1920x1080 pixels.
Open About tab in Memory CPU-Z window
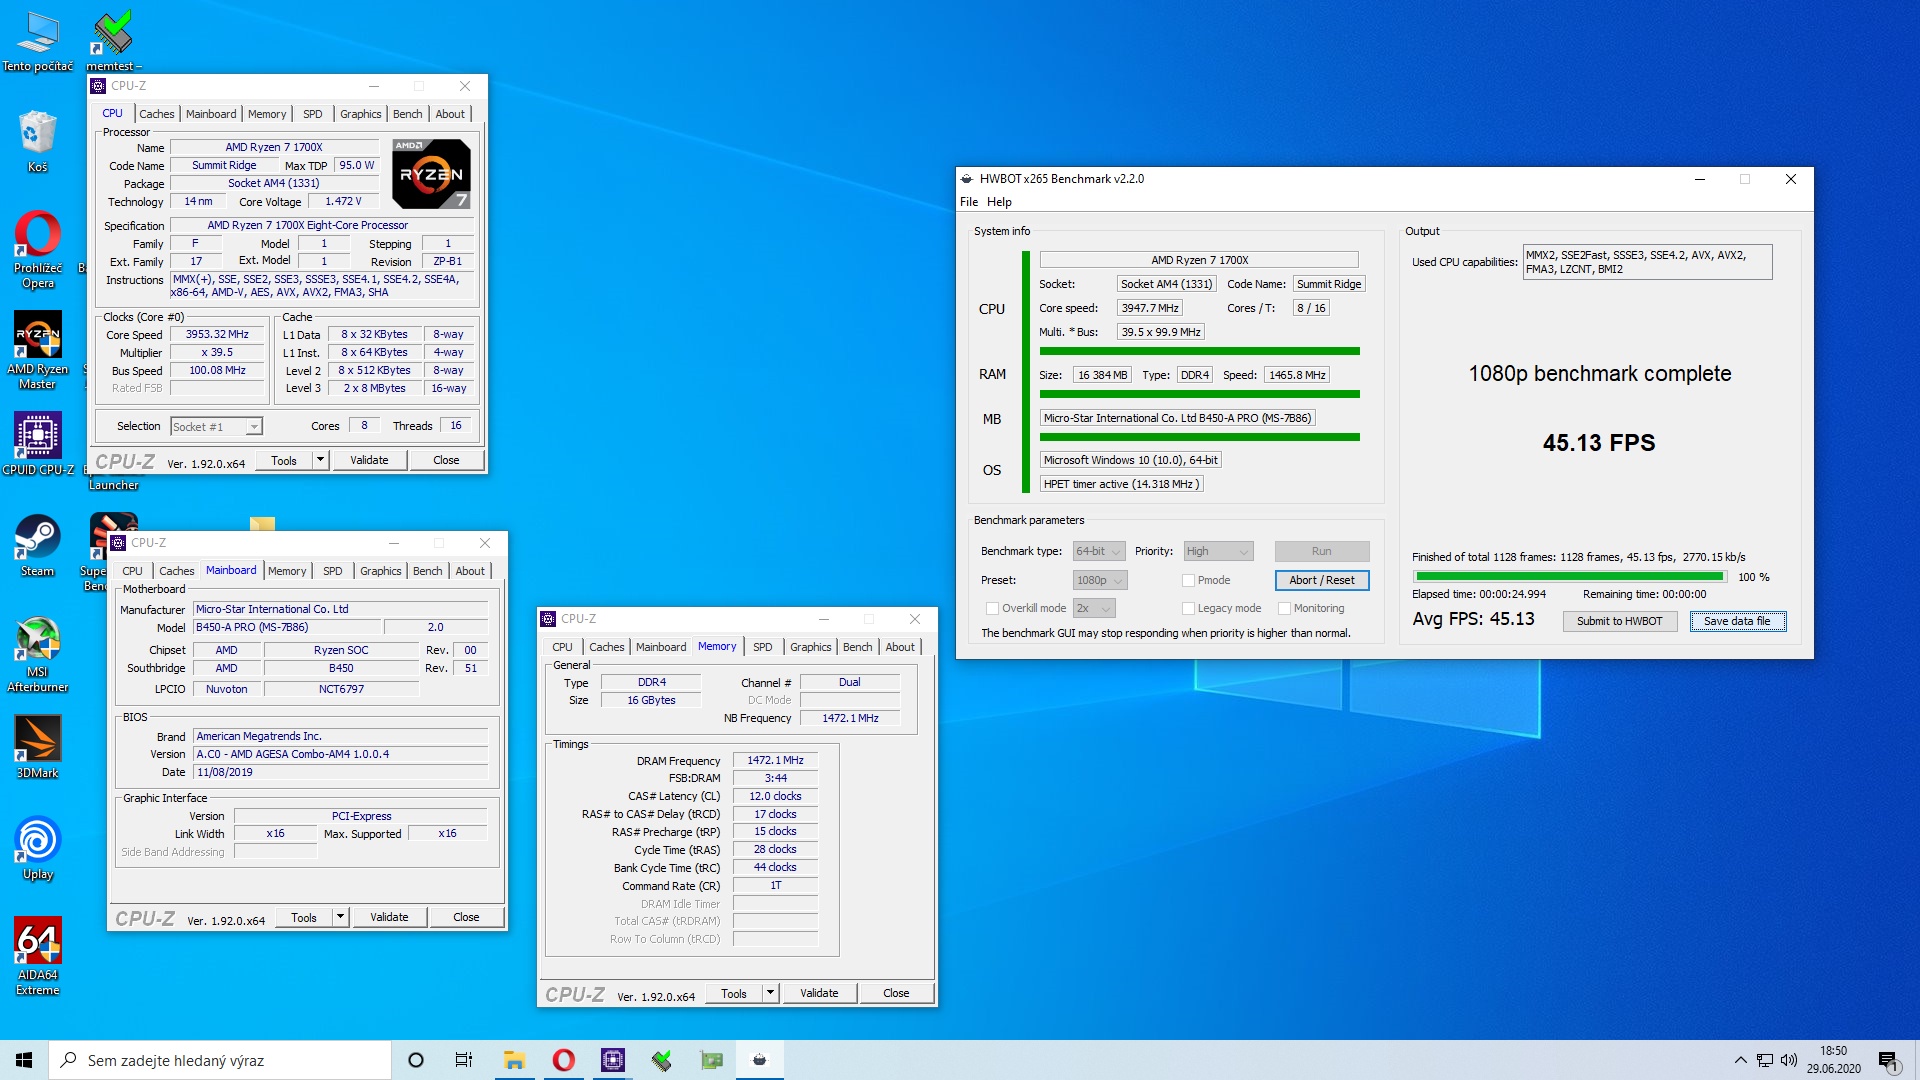(900, 647)
